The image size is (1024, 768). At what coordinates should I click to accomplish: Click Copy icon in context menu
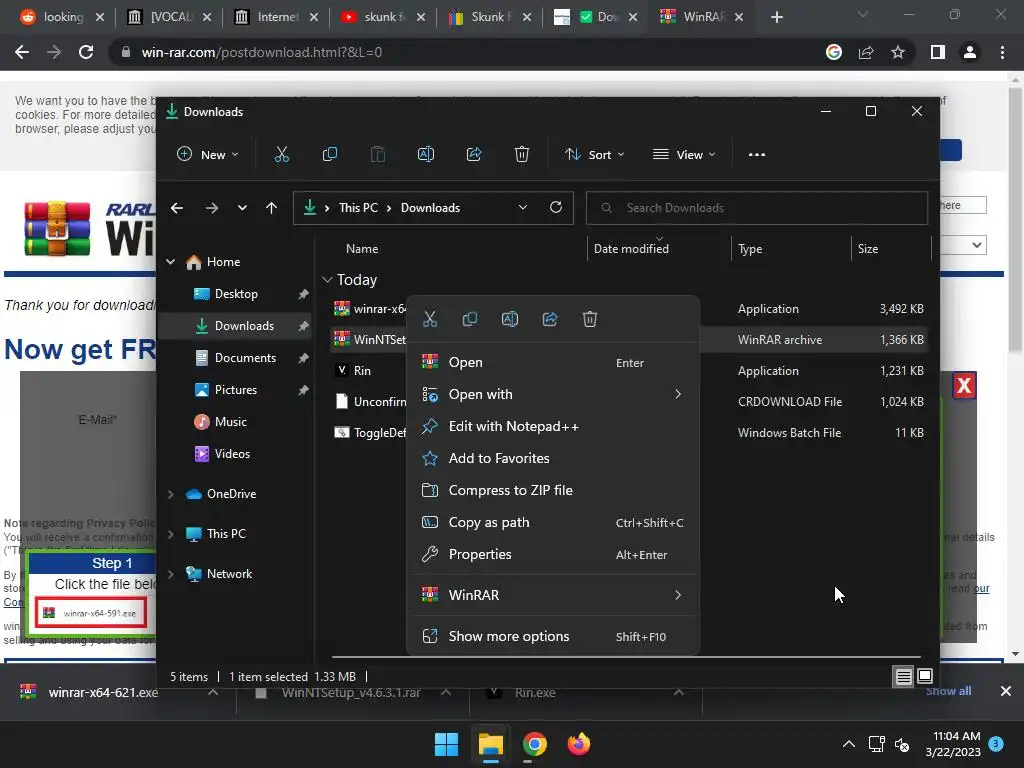click(x=470, y=319)
